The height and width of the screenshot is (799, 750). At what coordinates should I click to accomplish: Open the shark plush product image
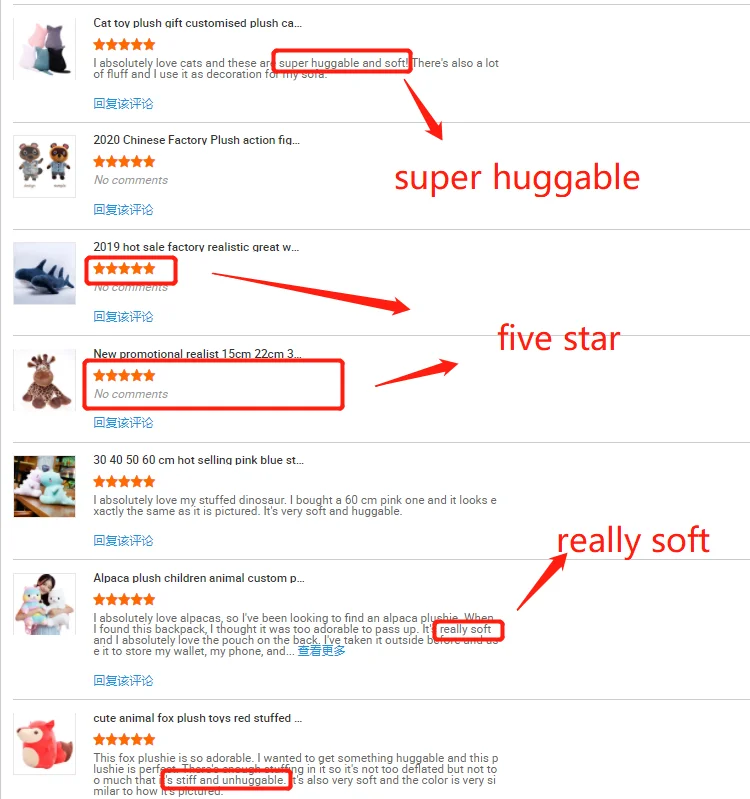pos(44,273)
